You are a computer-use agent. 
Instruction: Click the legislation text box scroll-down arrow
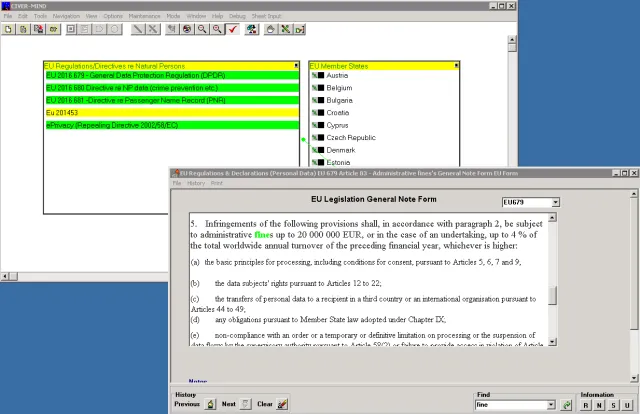point(552,342)
